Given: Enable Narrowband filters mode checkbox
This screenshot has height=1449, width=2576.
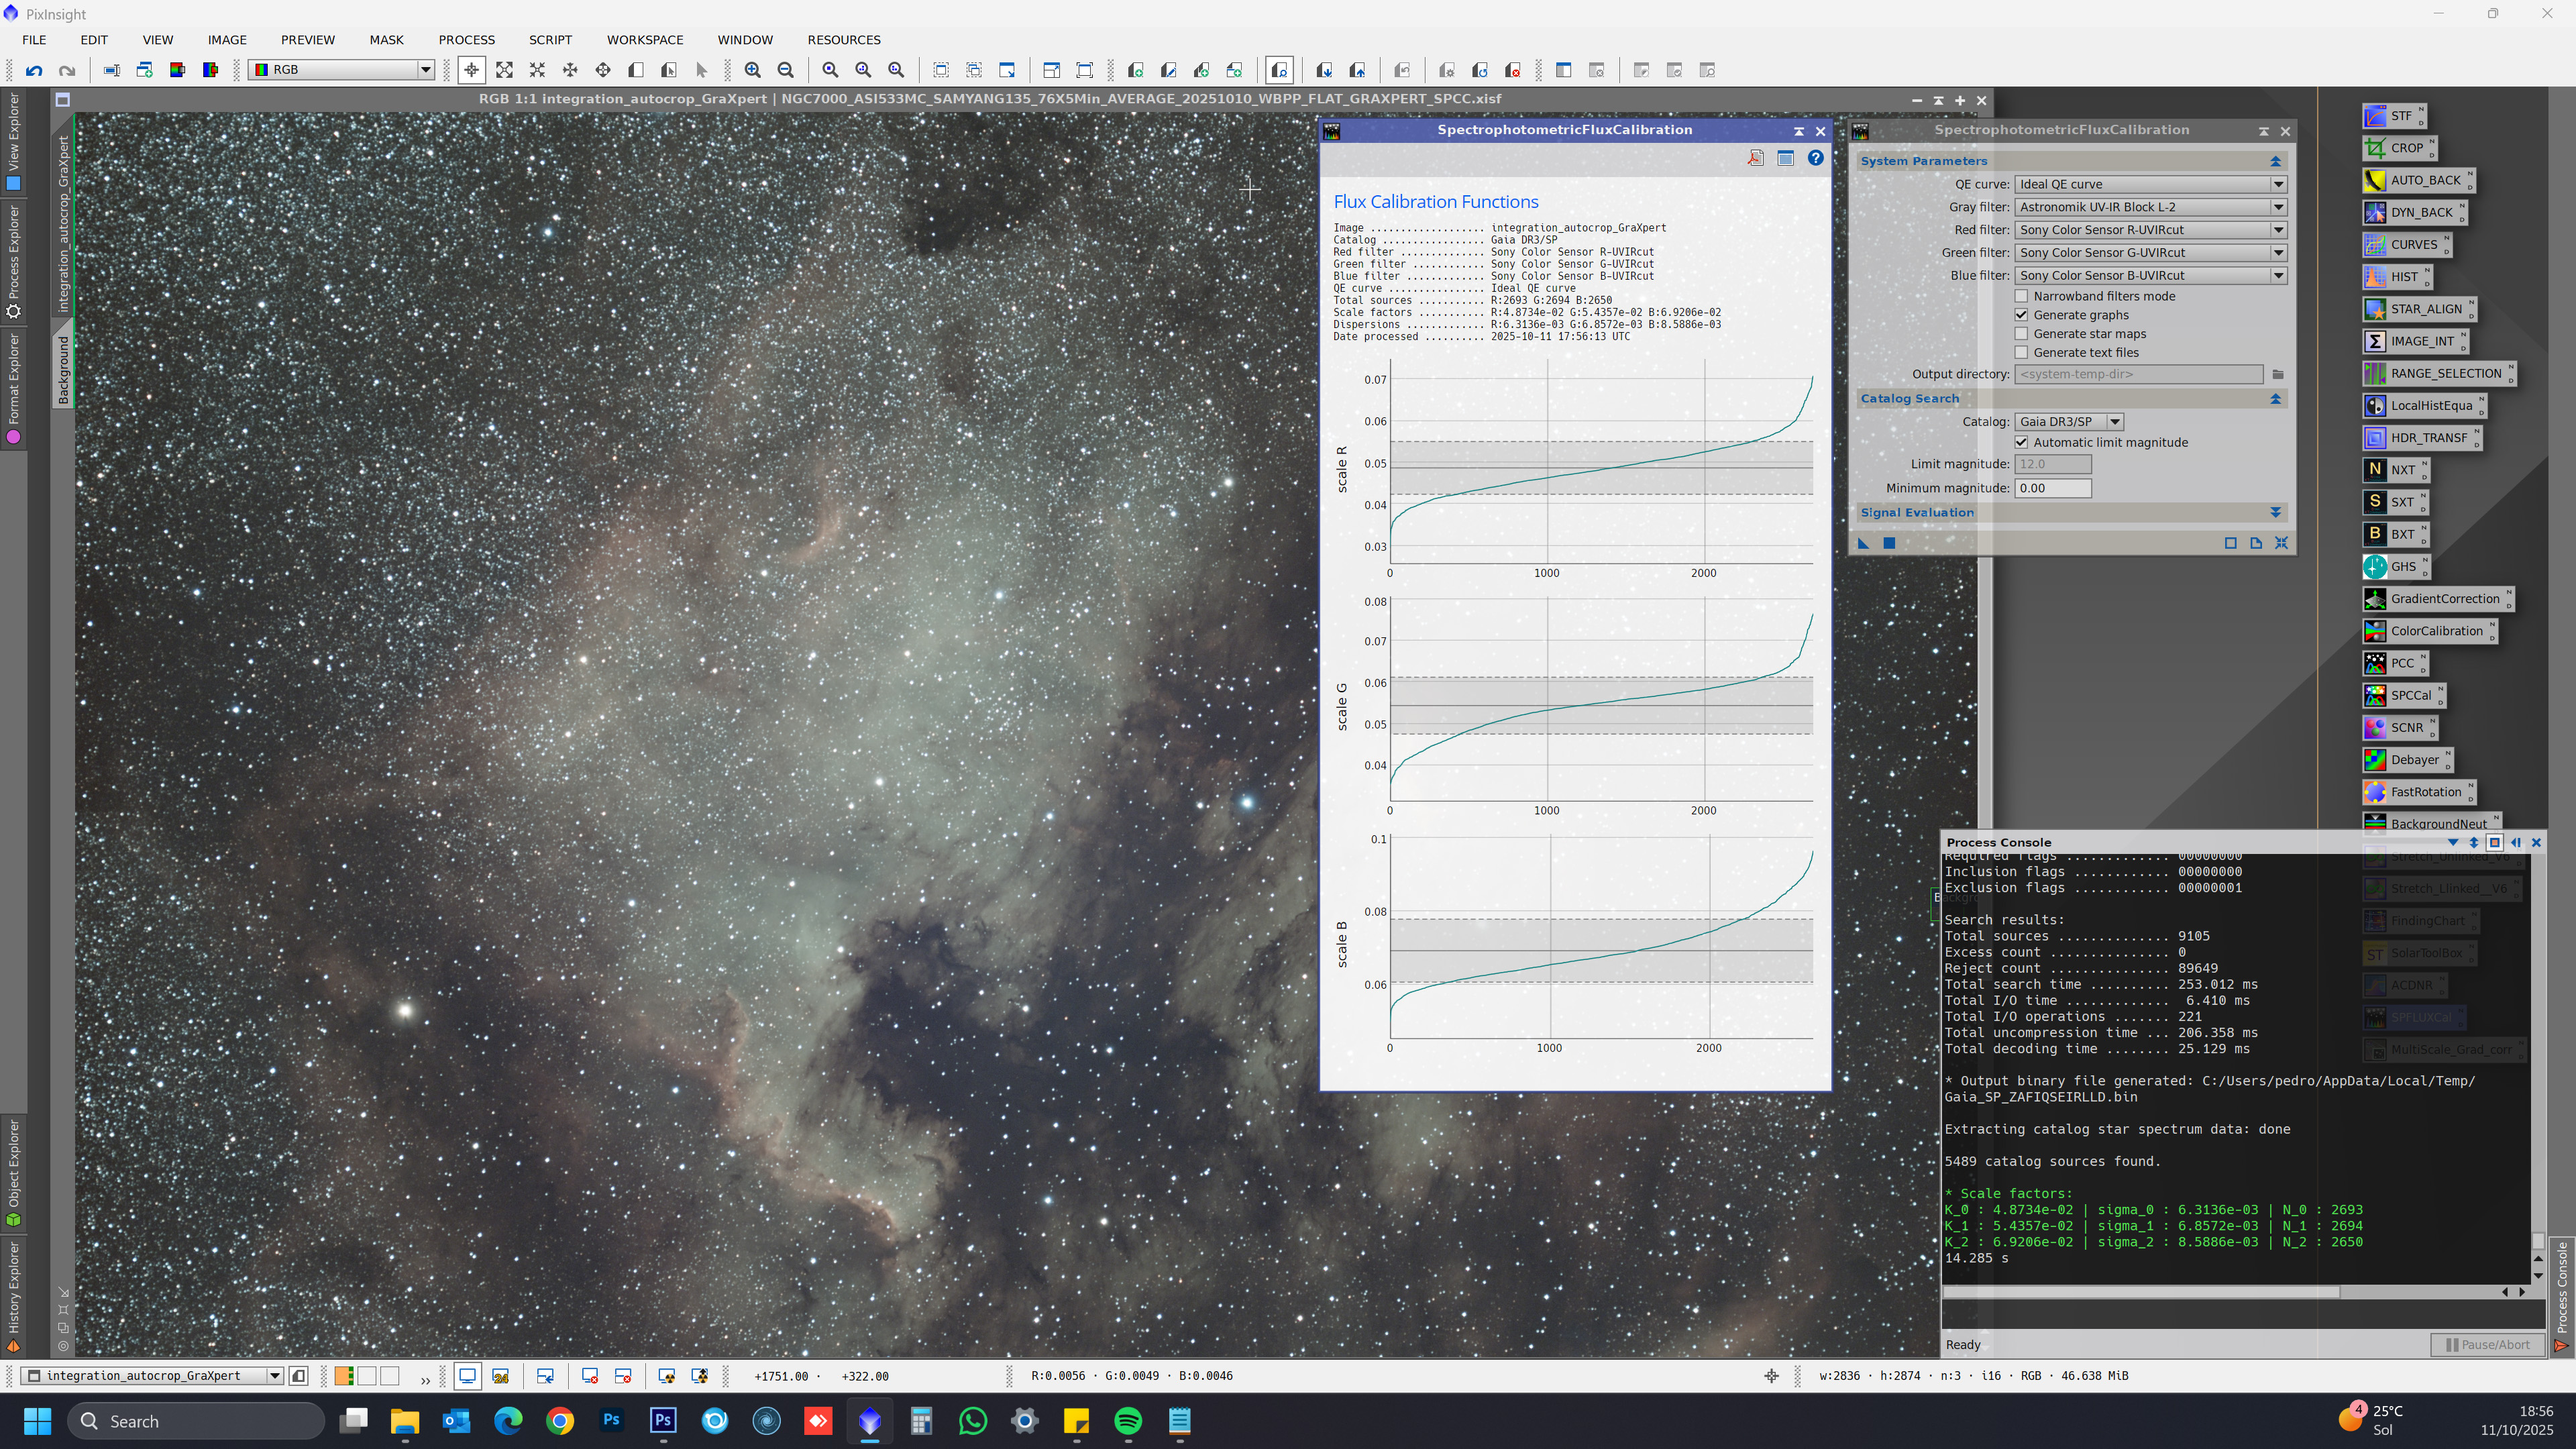Looking at the screenshot, I should (x=2021, y=296).
